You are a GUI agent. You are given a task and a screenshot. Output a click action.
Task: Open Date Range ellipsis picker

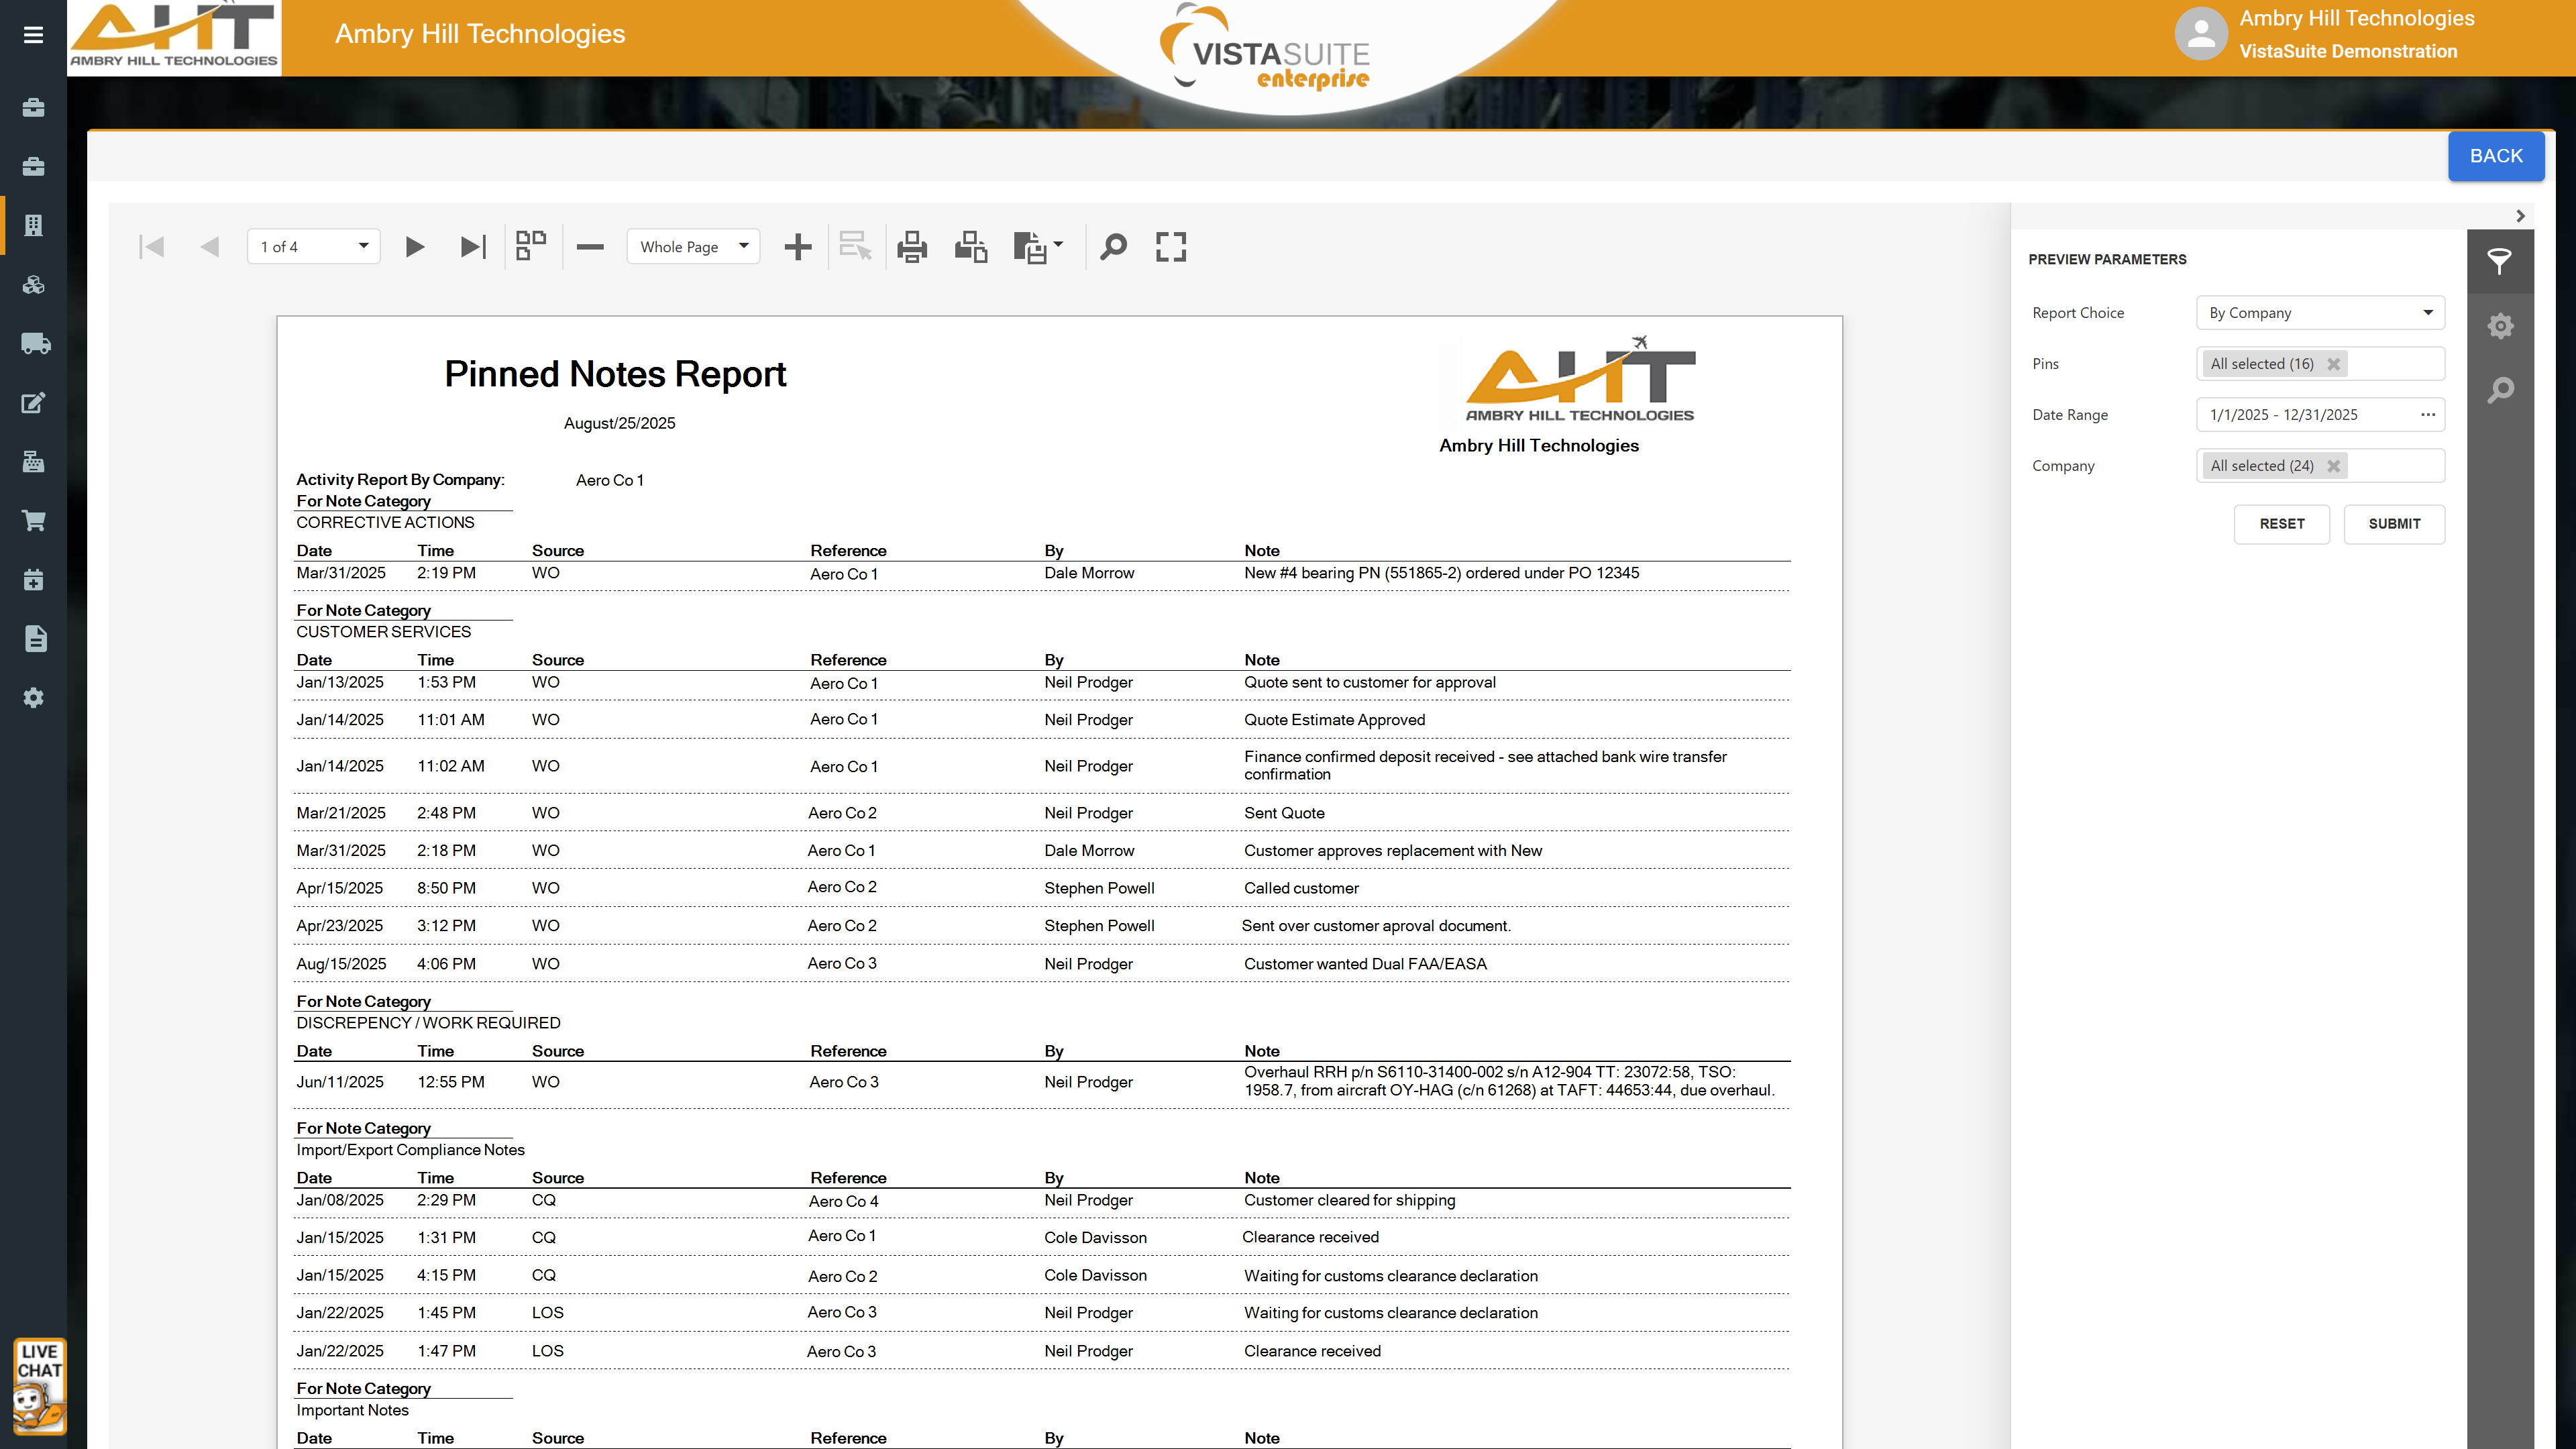(x=2427, y=415)
